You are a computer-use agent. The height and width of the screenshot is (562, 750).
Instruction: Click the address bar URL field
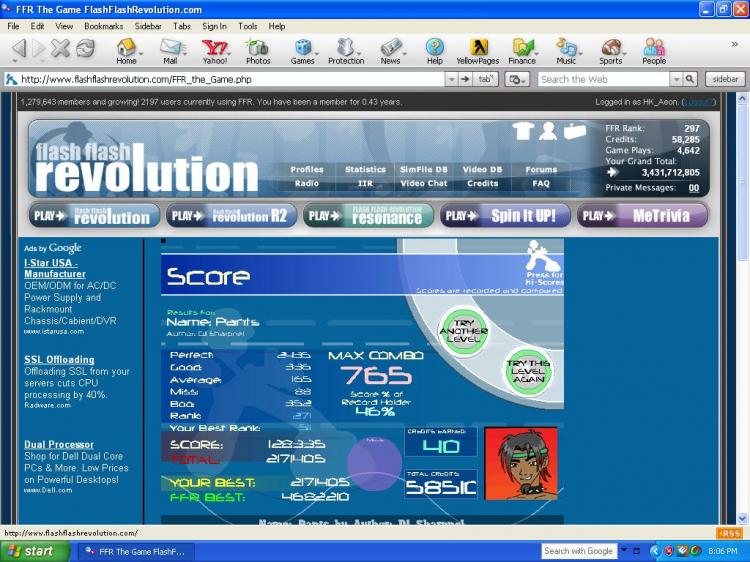click(x=230, y=79)
